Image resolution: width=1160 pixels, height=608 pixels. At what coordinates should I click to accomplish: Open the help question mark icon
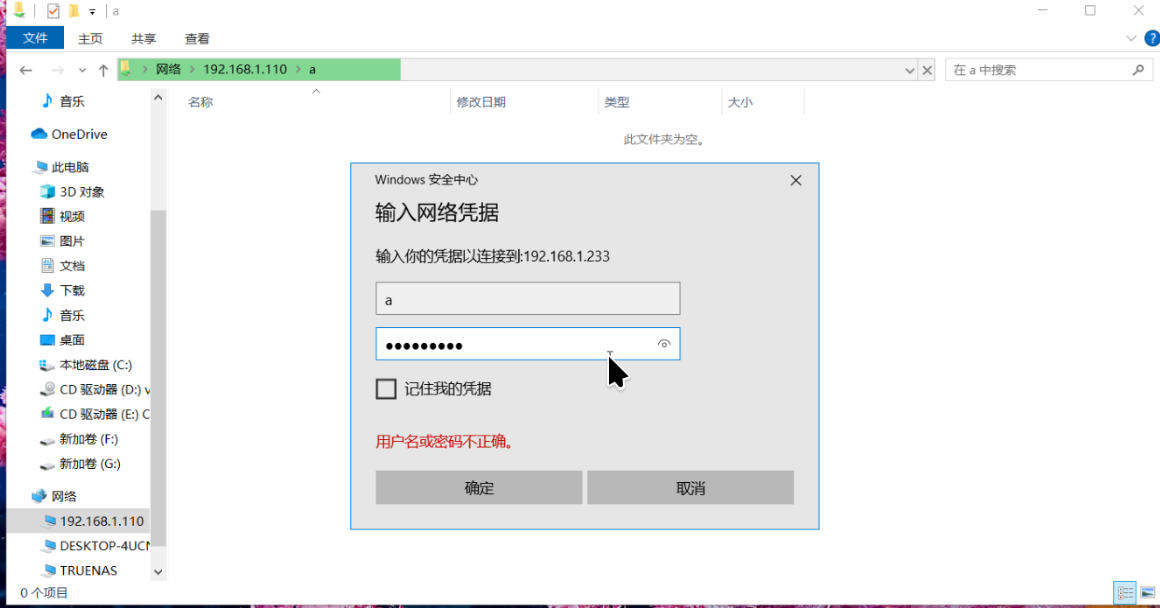[1152, 38]
